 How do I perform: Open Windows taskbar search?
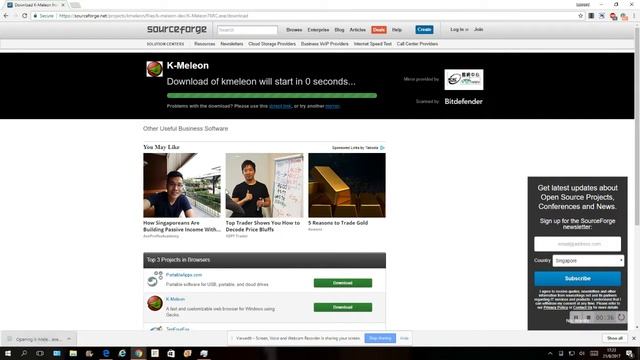coord(24,353)
